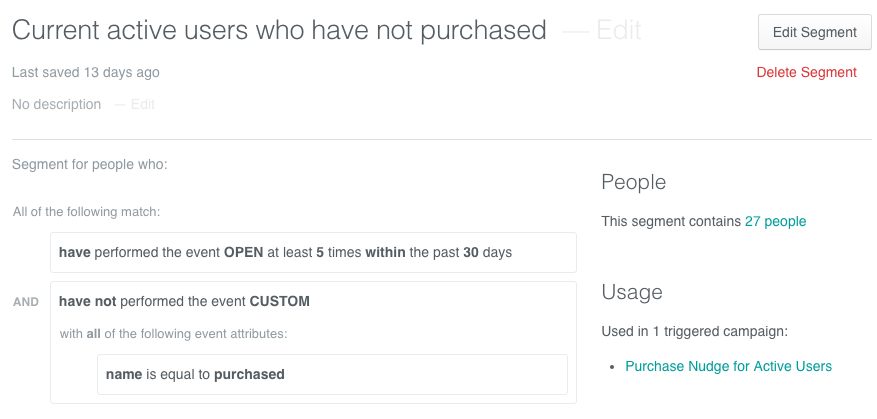
Task: Click the Used in 1 triggered campaign text
Action: point(694,331)
